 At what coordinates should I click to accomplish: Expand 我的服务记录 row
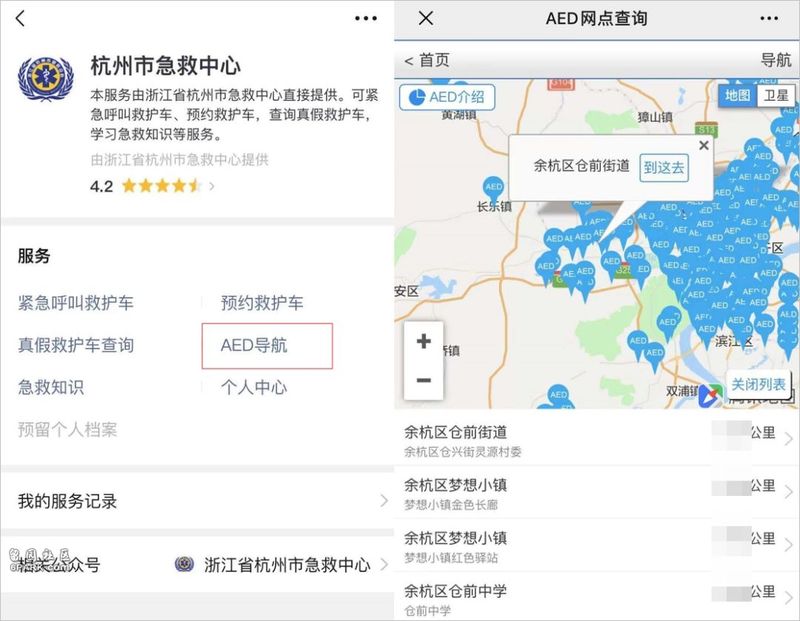pyautogui.click(x=197, y=501)
